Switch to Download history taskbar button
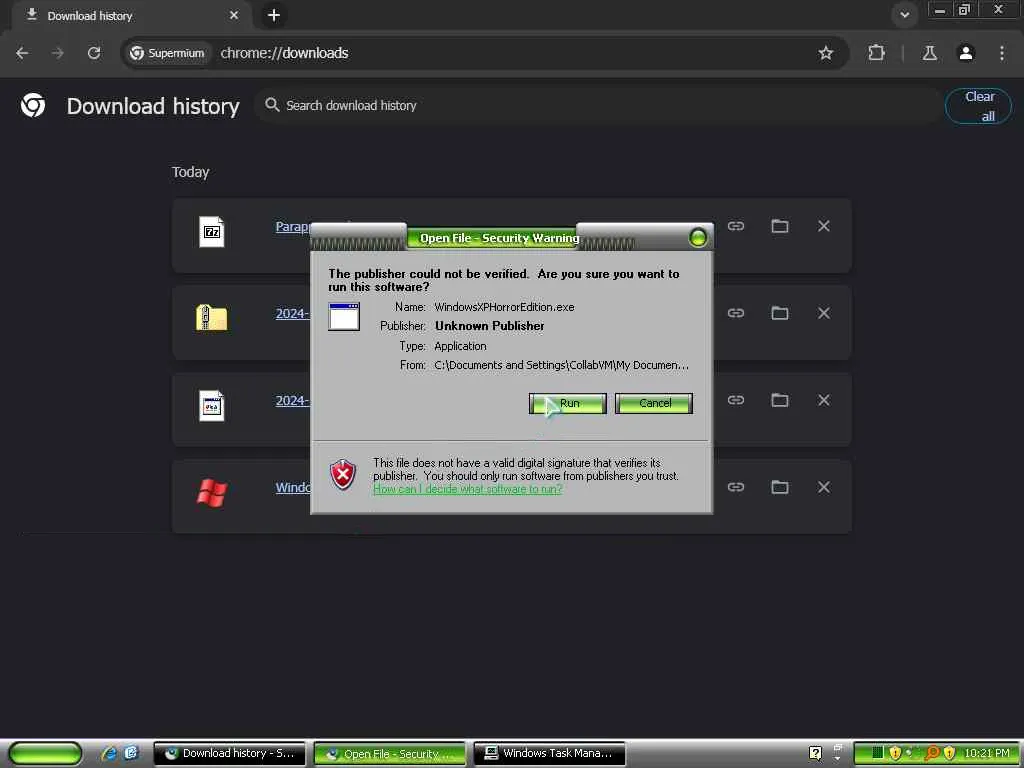 click(230, 754)
